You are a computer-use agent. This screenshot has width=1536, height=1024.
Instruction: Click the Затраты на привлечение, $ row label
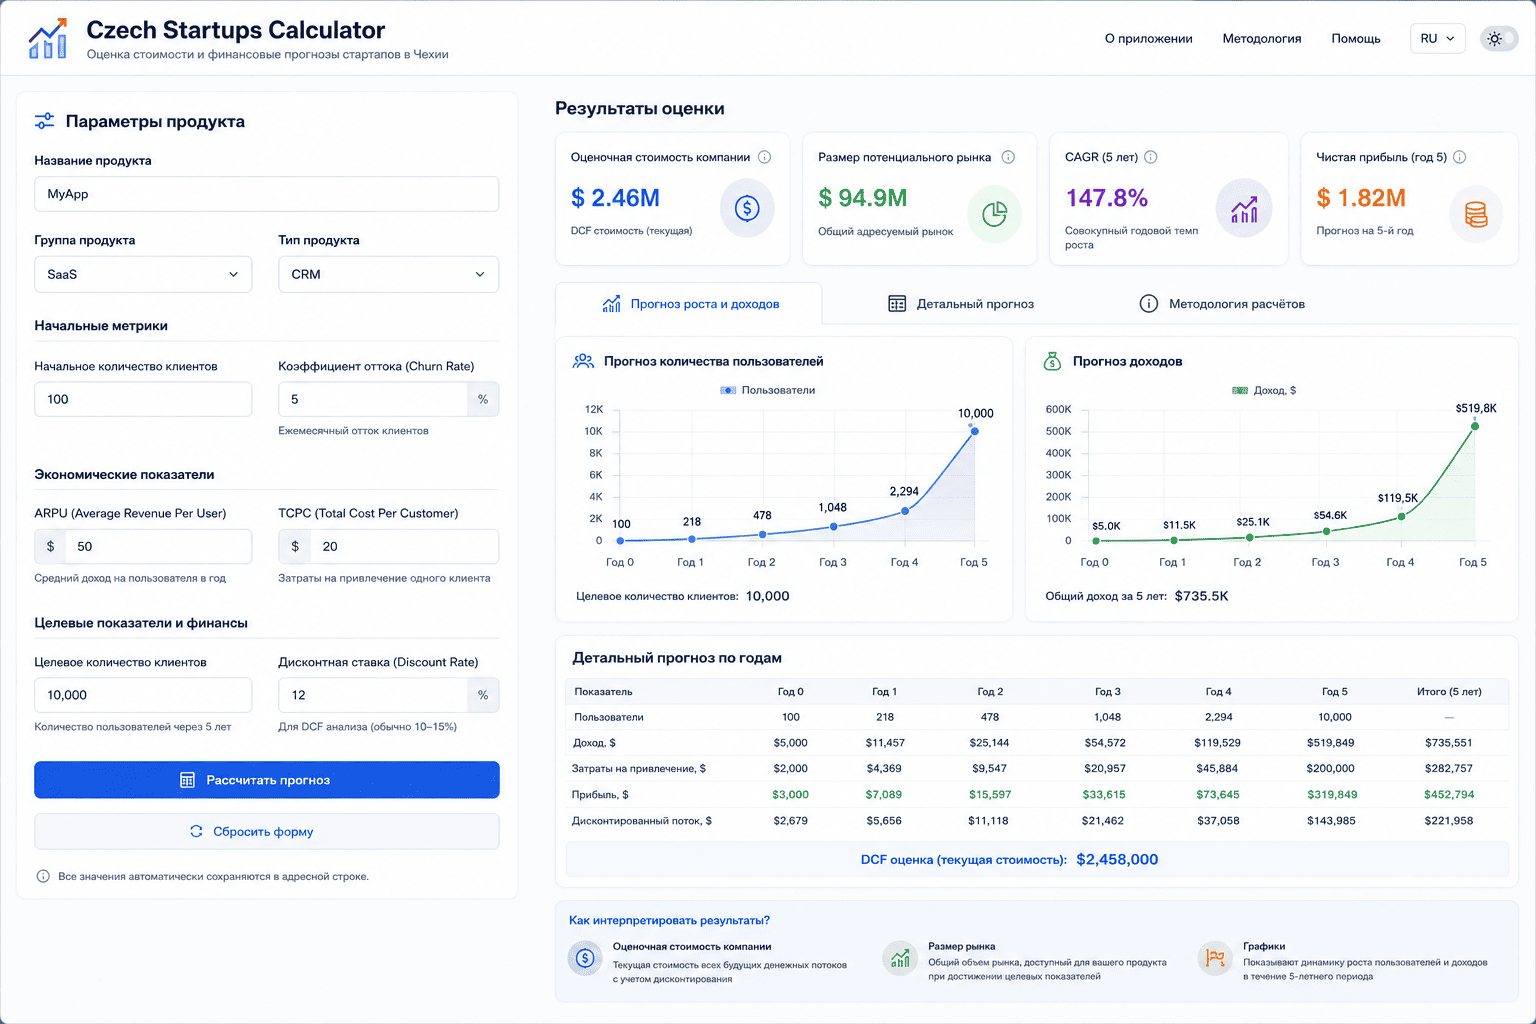click(639, 769)
